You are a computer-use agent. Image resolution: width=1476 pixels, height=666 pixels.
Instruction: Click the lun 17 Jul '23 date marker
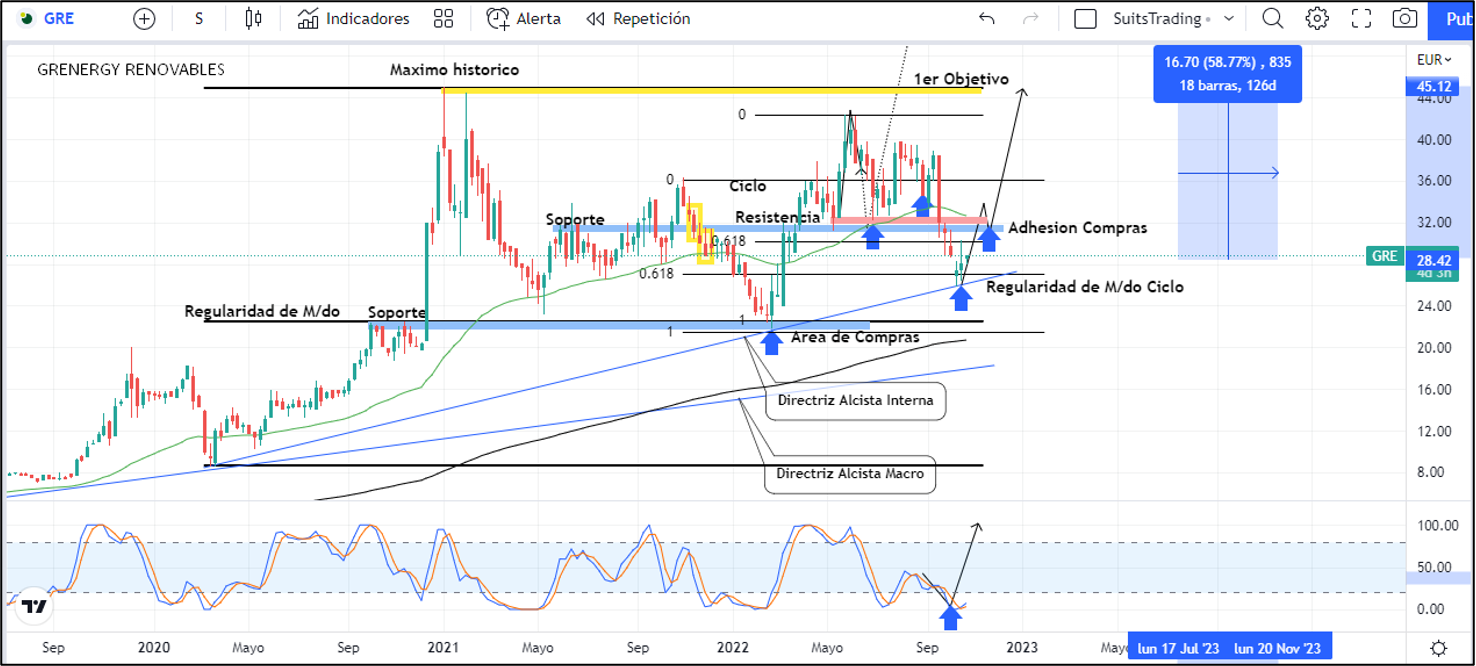[x=1179, y=648]
